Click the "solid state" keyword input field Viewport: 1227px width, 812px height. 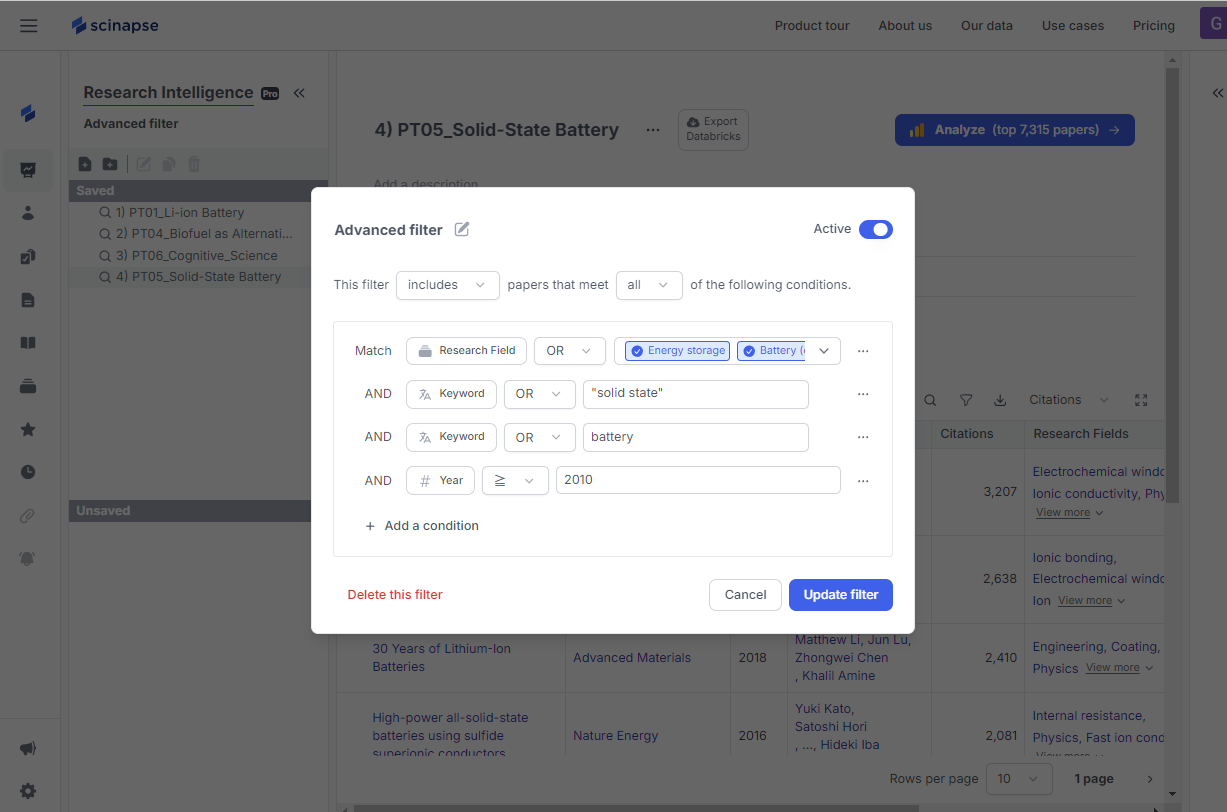pos(695,394)
